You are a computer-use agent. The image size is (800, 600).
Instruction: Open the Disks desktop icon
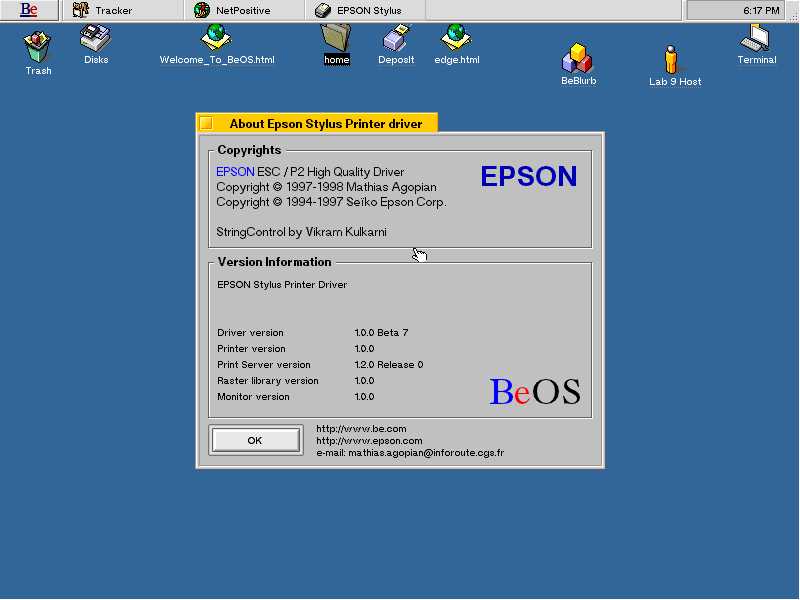point(95,38)
